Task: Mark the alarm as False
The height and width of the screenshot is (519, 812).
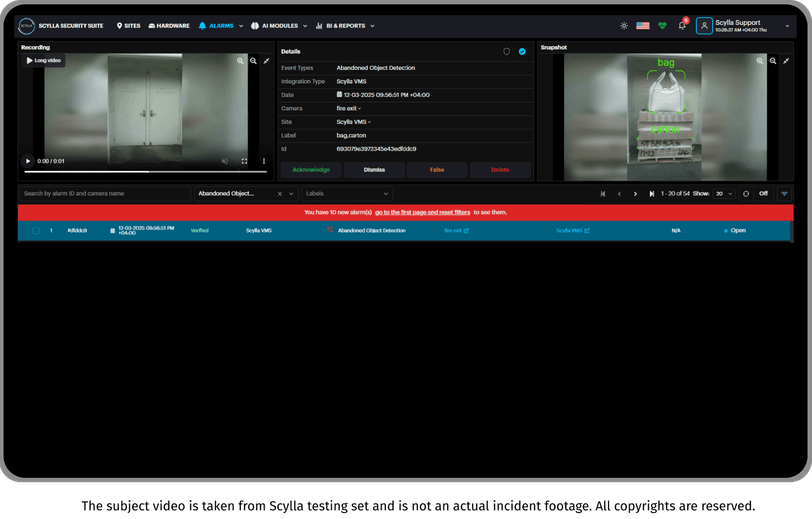Action: click(x=437, y=170)
